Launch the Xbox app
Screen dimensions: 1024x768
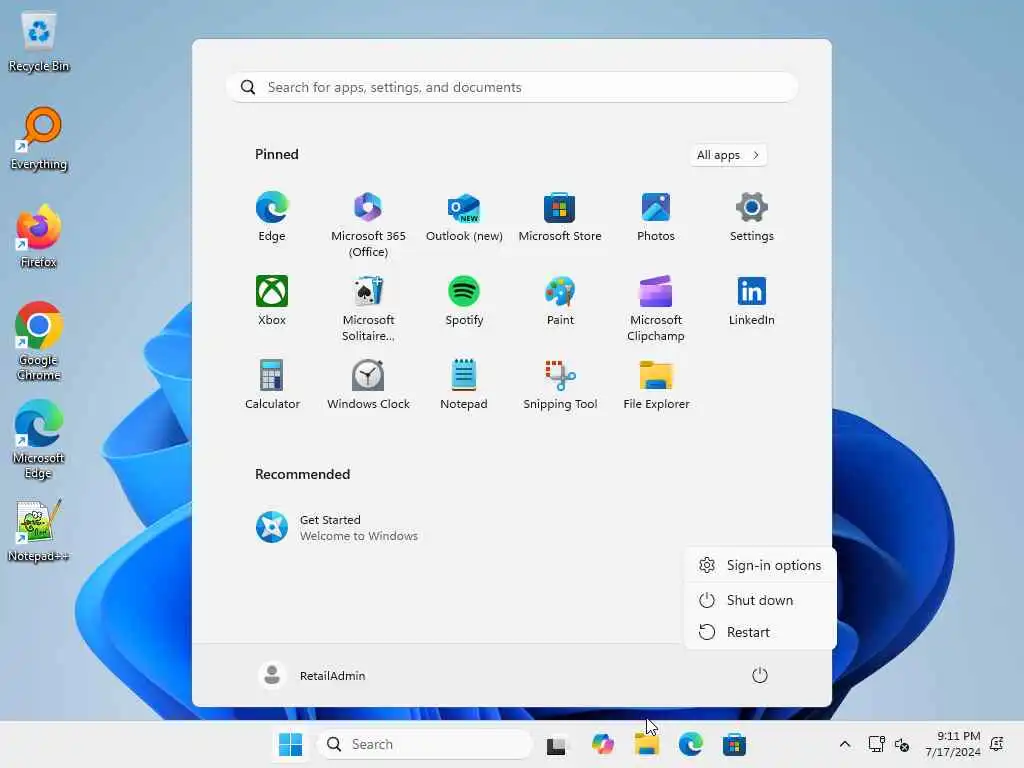click(x=272, y=301)
